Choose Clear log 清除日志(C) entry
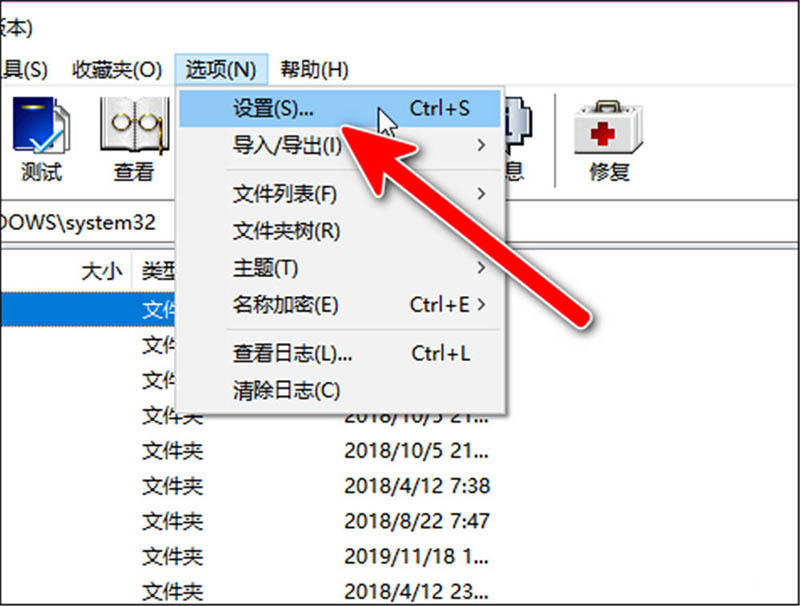This screenshot has width=800, height=606. click(340, 391)
